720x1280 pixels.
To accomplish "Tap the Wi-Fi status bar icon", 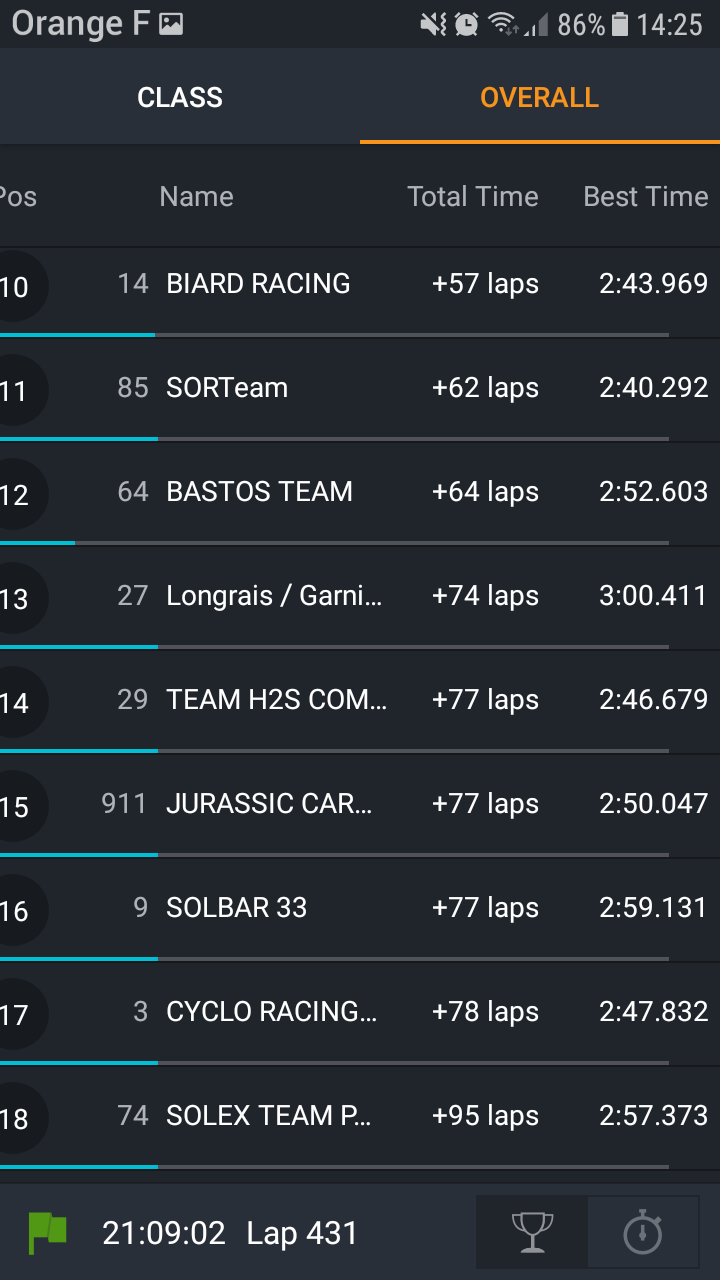I will click(503, 24).
